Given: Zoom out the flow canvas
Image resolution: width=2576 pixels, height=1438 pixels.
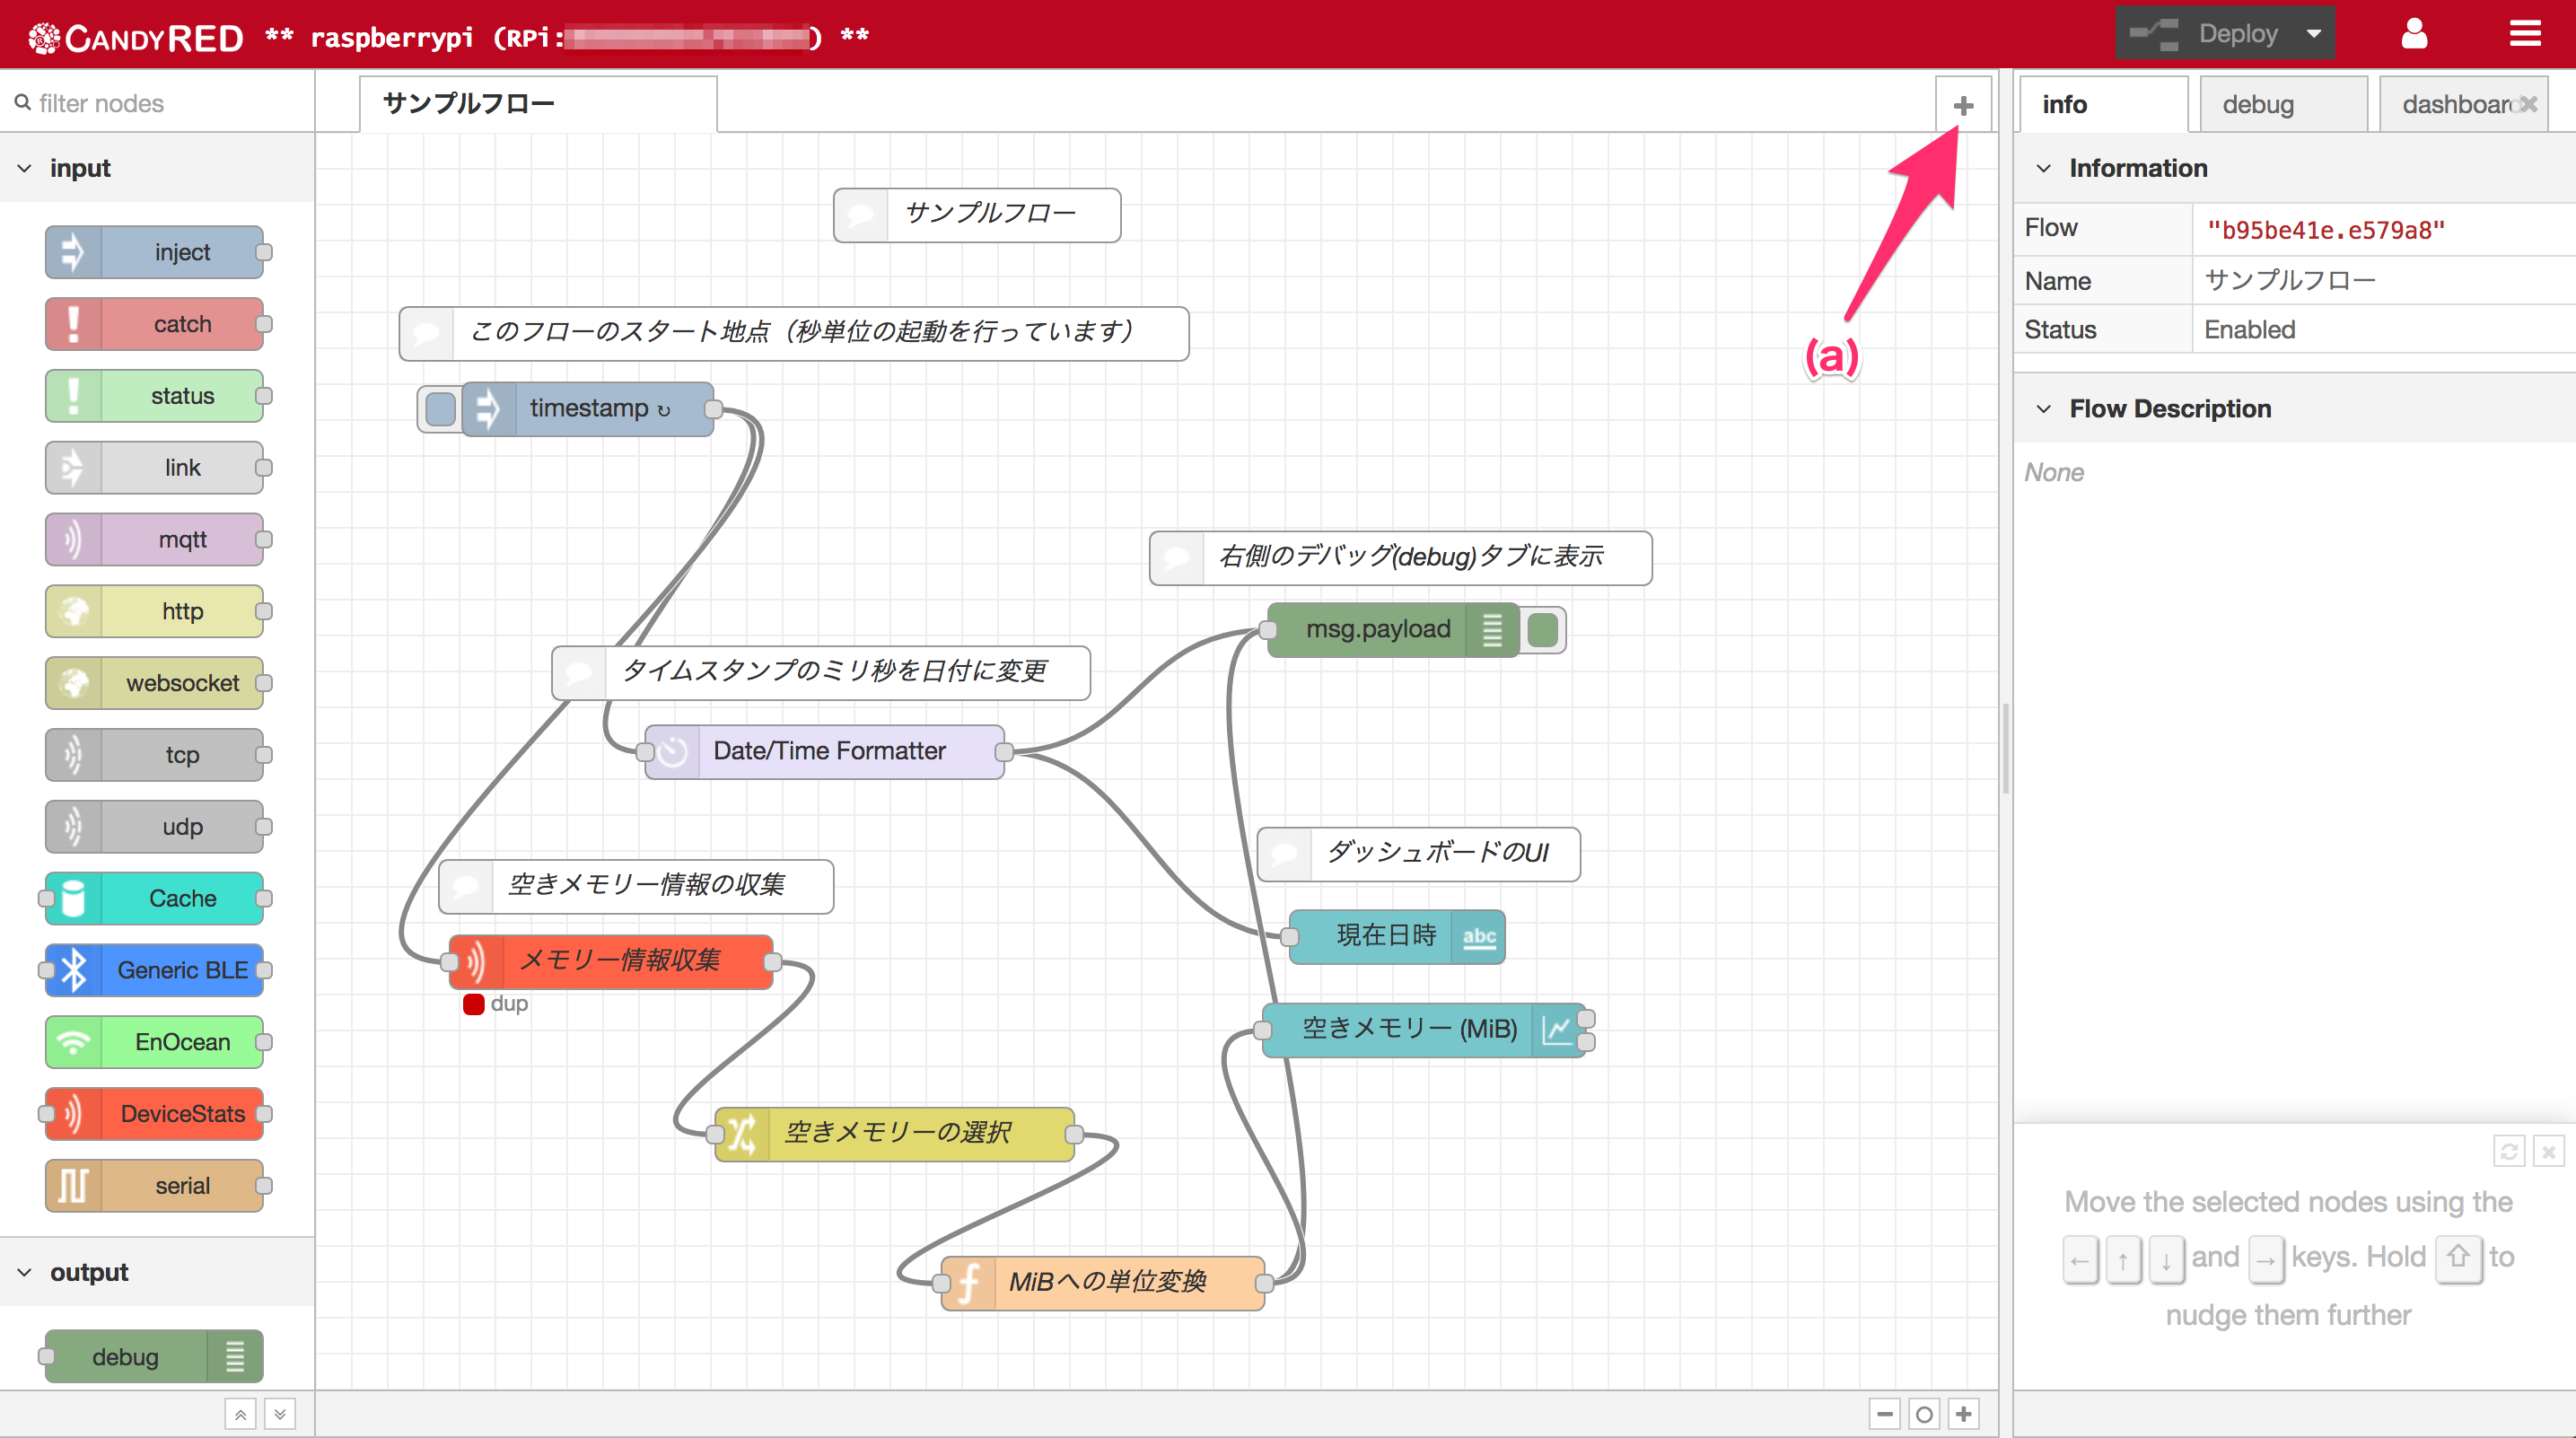Looking at the screenshot, I should 1885,1414.
